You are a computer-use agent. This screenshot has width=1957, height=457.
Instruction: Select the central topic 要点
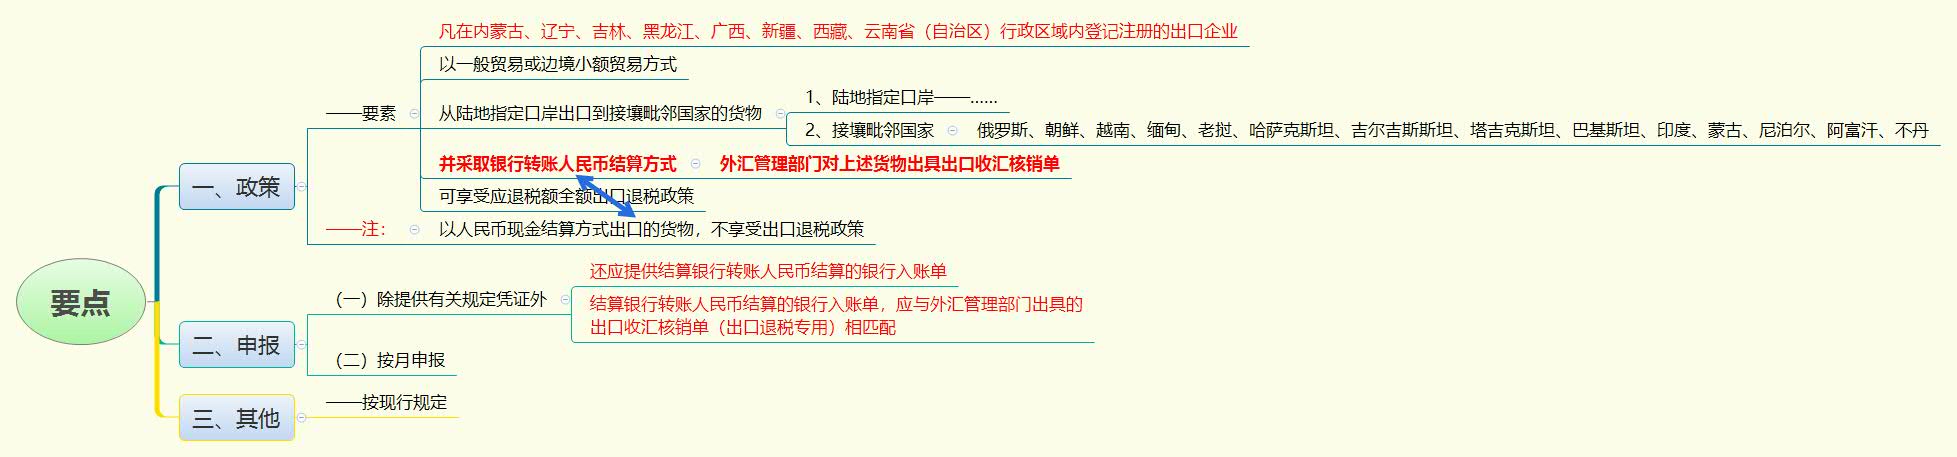pyautogui.click(x=81, y=302)
